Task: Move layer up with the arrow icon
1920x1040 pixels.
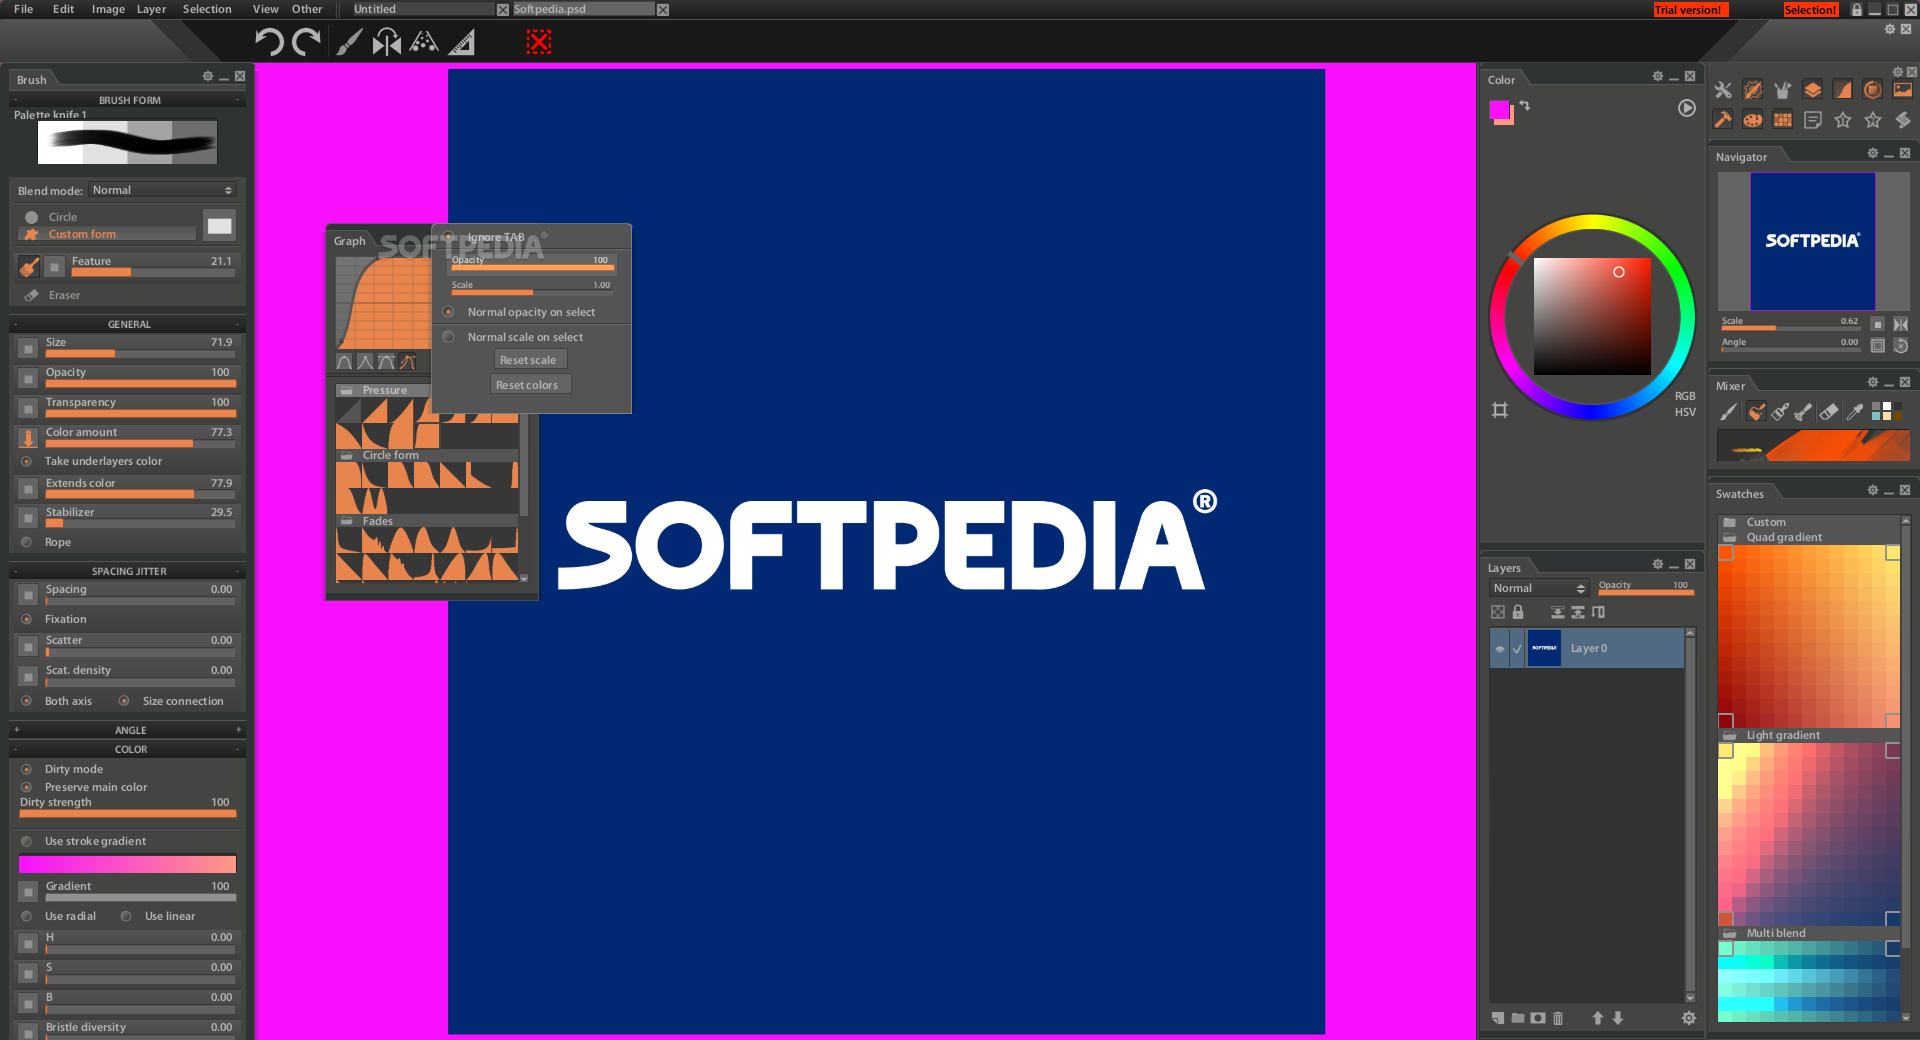Action: 1598,1018
